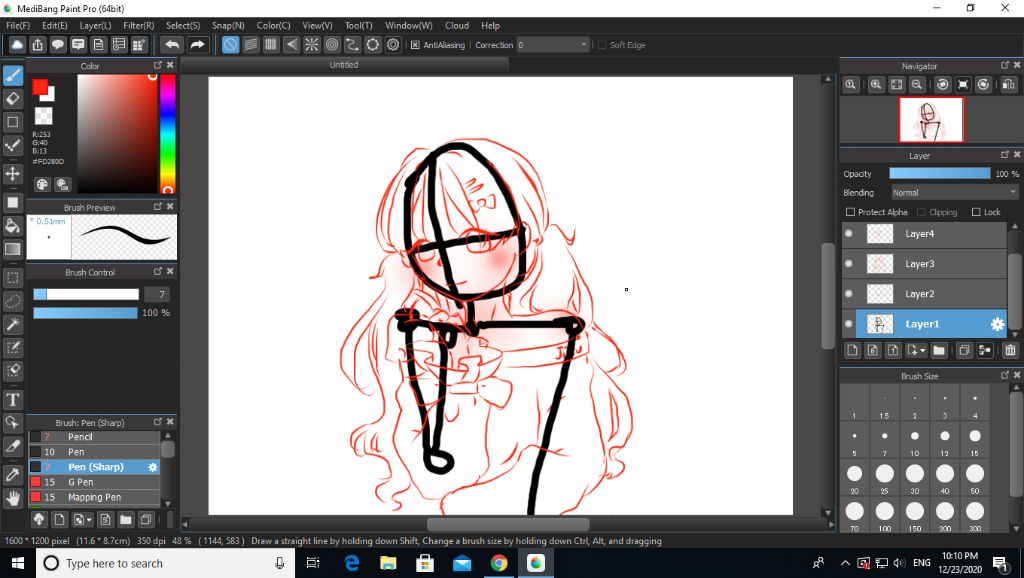
Task: Select the Bucket fill tool
Action: (12, 226)
